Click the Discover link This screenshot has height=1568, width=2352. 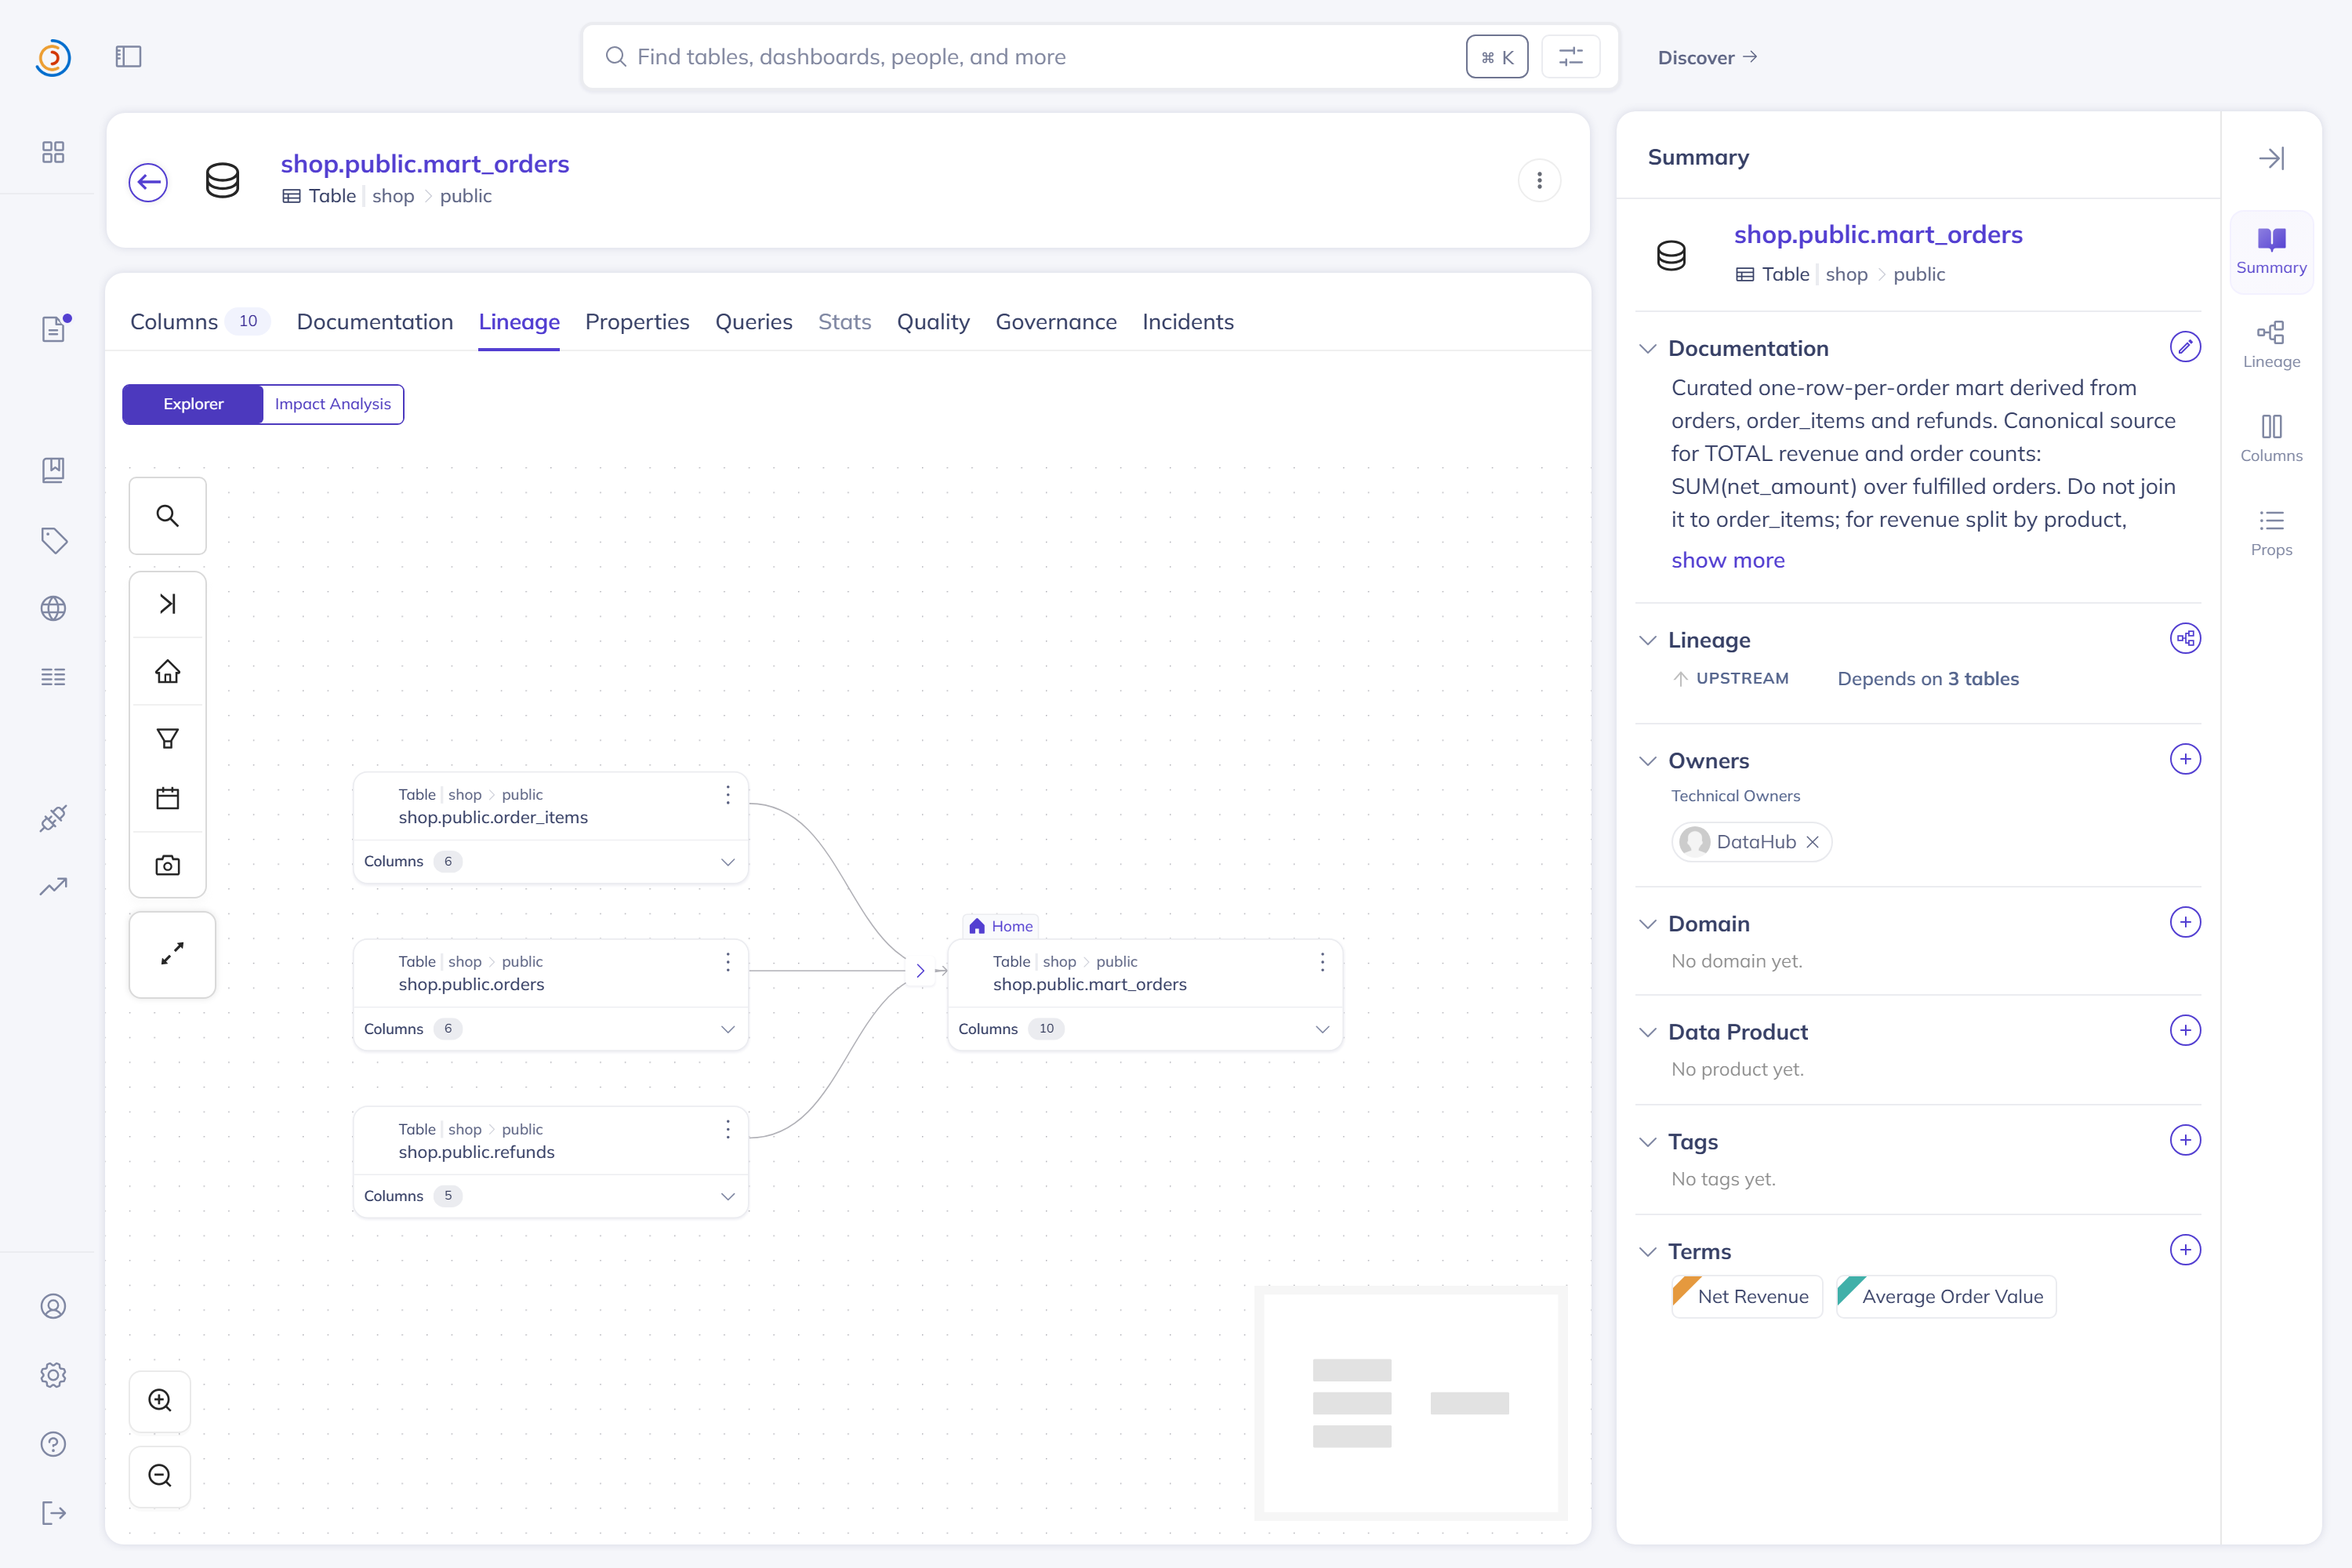pos(1707,58)
